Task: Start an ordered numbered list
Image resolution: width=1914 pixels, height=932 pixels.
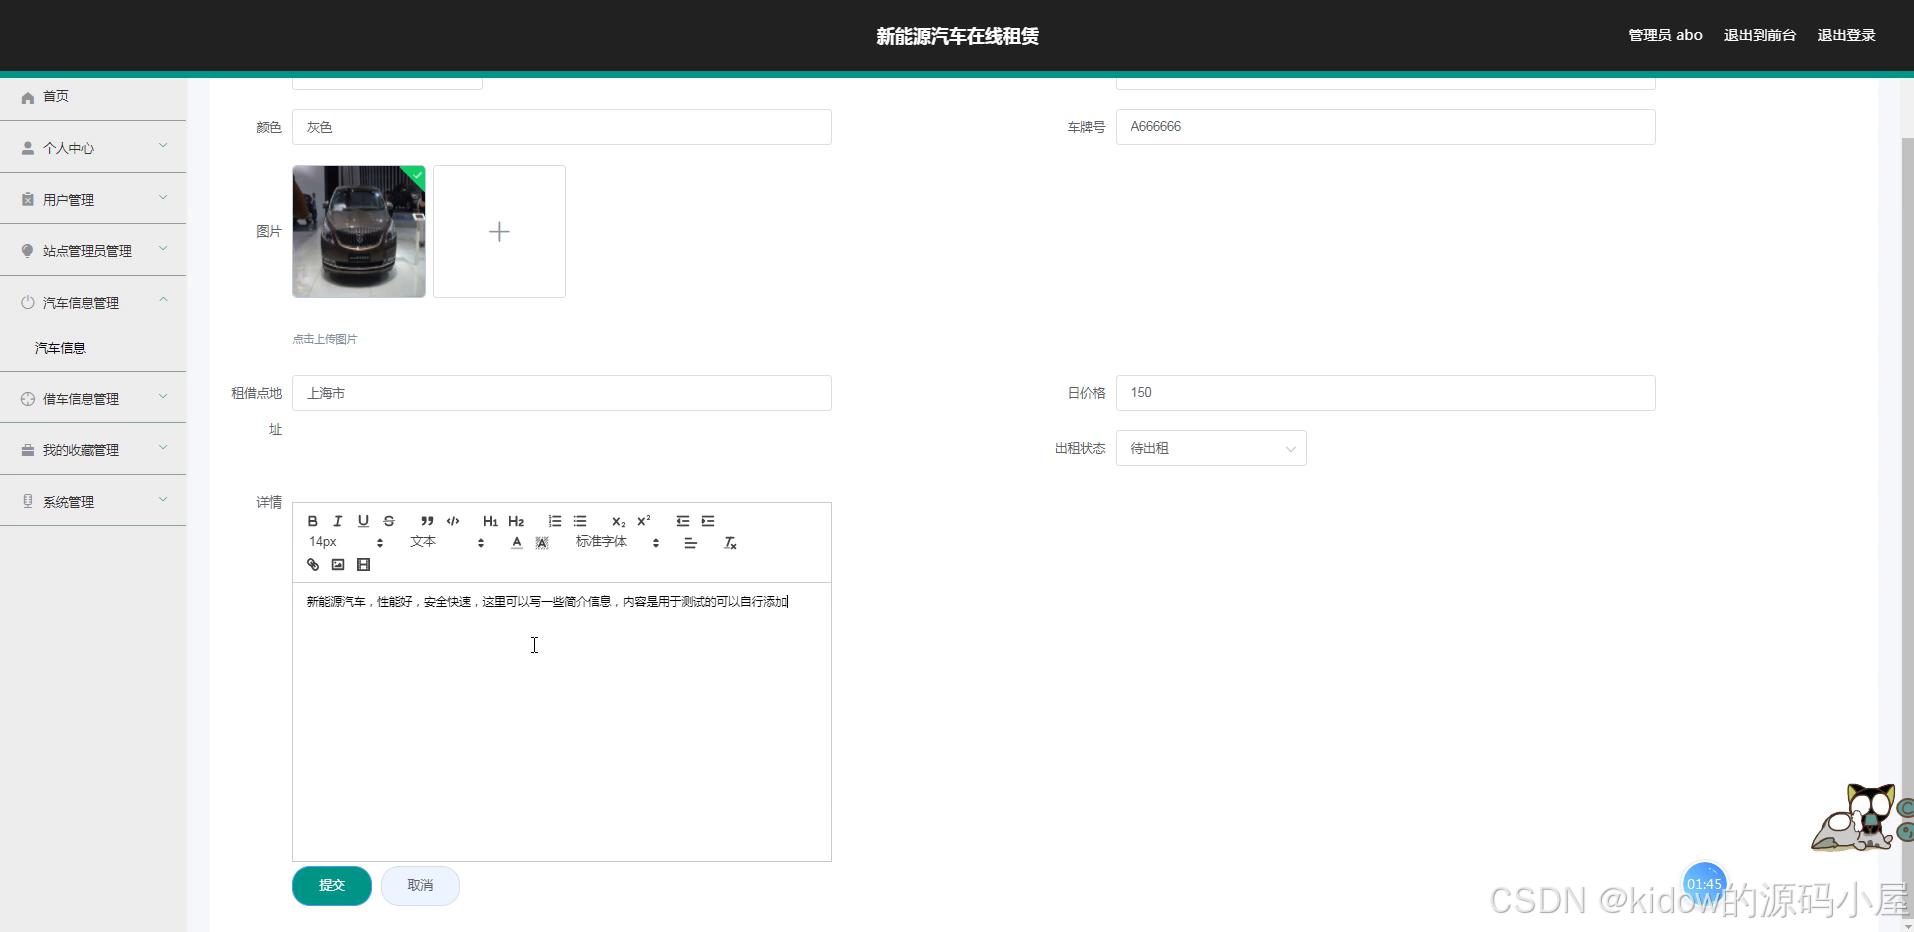Action: coord(555,521)
